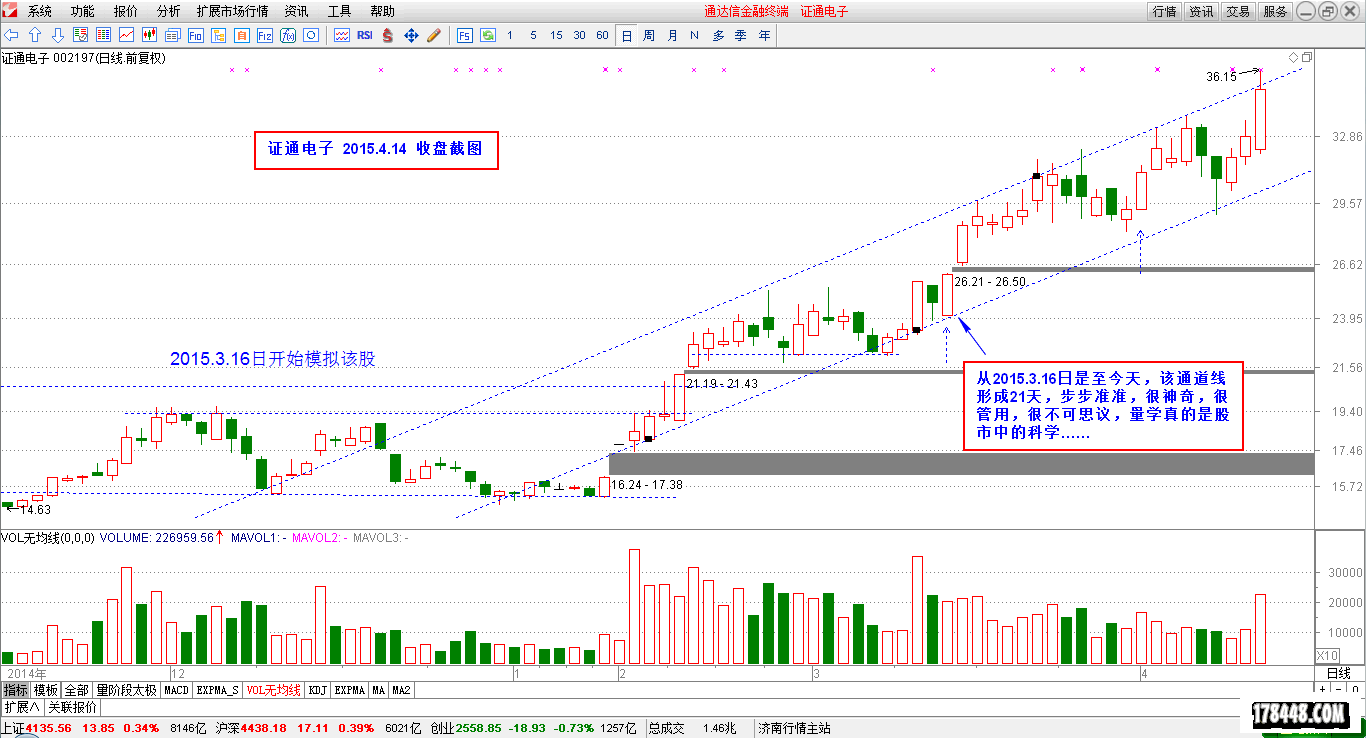Select the MACD indicator tab

[176, 690]
